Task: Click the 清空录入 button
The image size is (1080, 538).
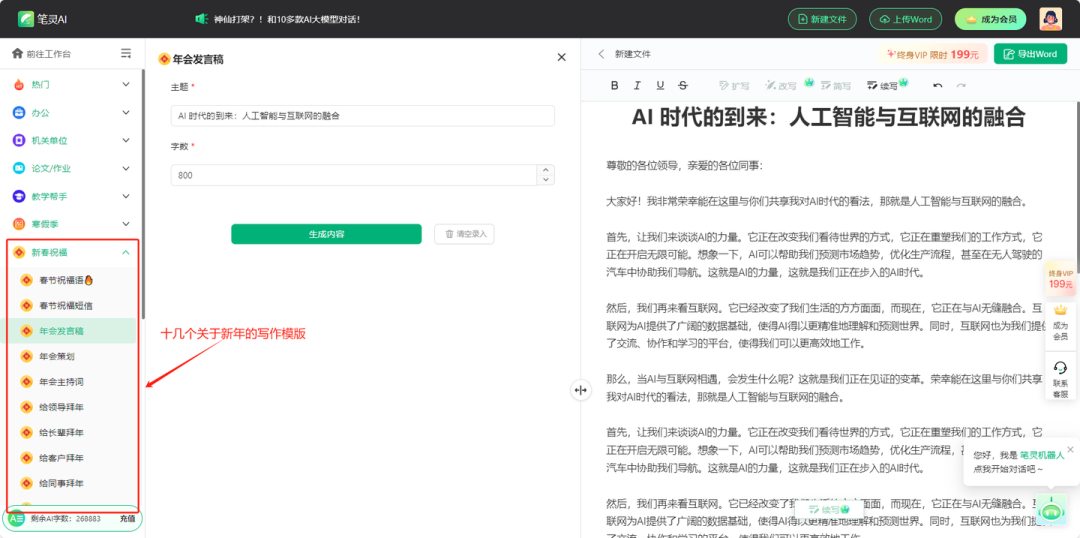Action: pos(464,234)
